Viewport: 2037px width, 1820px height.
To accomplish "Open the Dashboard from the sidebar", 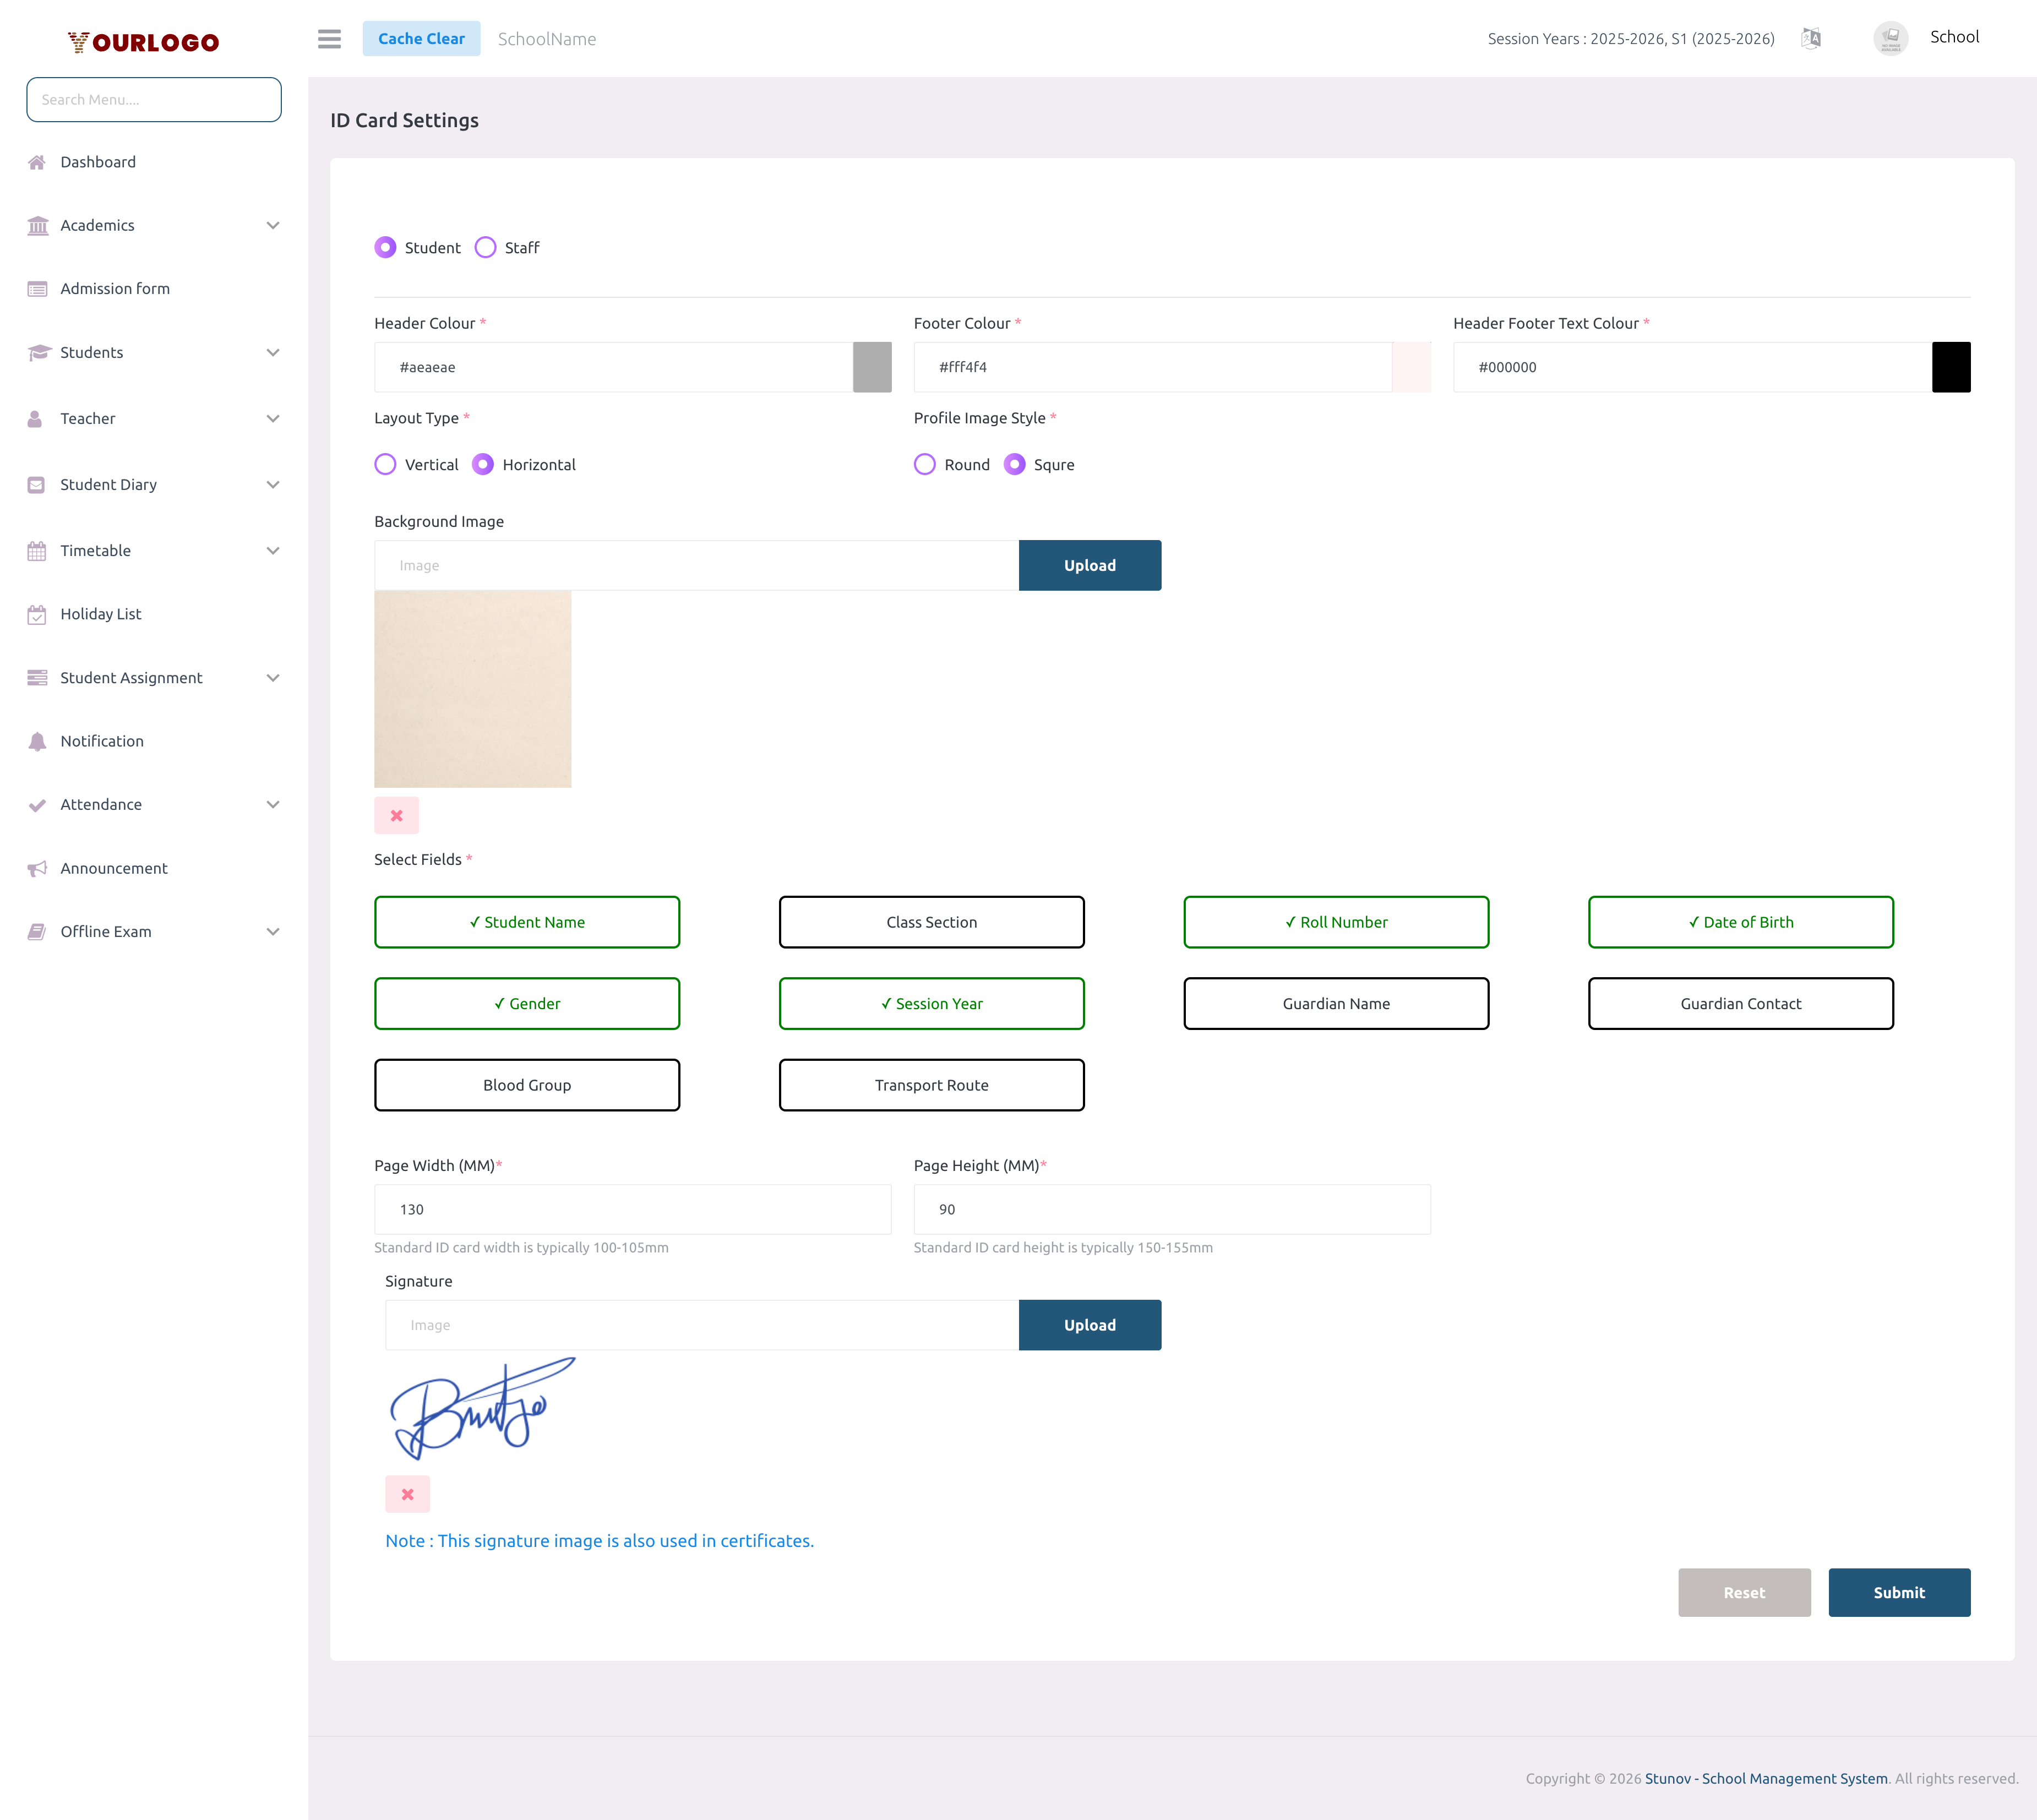I will (x=97, y=161).
